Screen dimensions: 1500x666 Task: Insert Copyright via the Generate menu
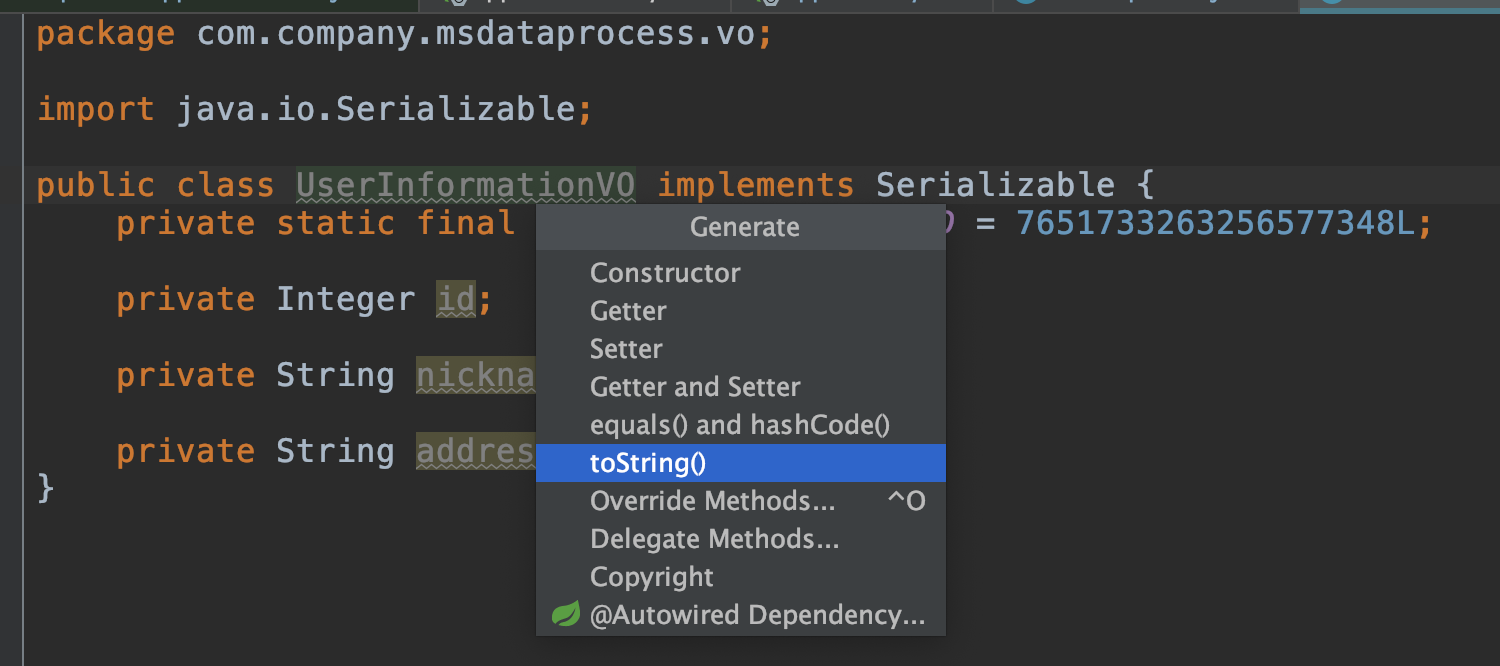651,576
